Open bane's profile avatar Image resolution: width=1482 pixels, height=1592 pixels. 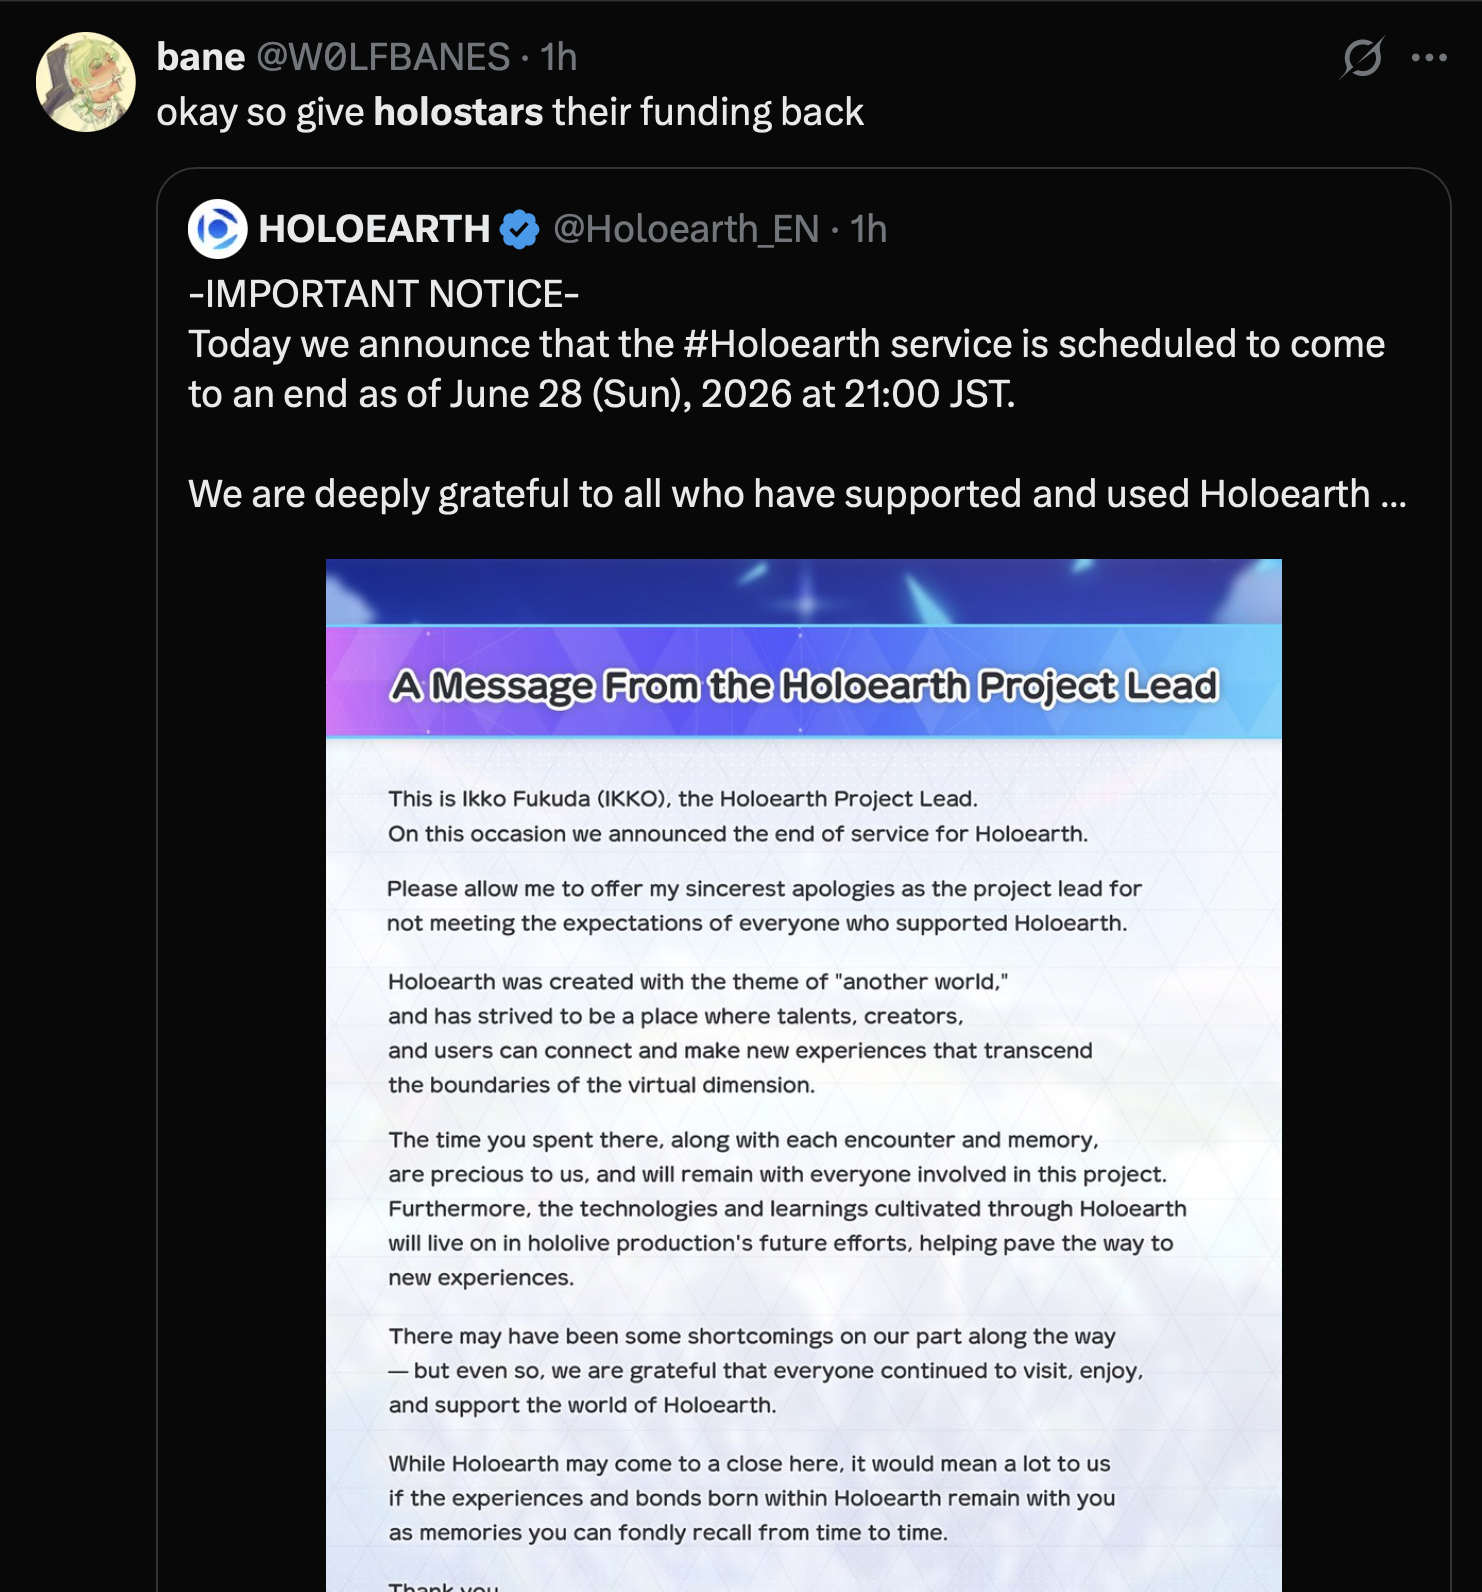click(86, 82)
